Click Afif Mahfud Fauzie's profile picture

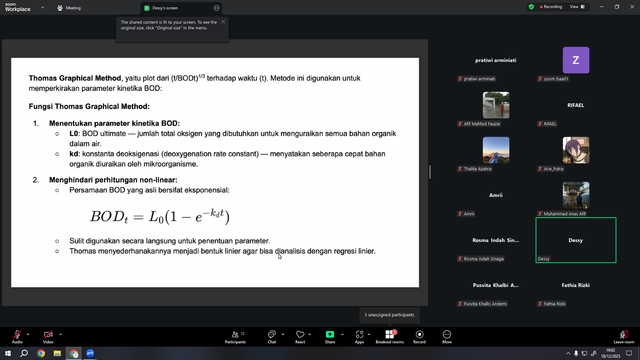pyautogui.click(x=496, y=105)
